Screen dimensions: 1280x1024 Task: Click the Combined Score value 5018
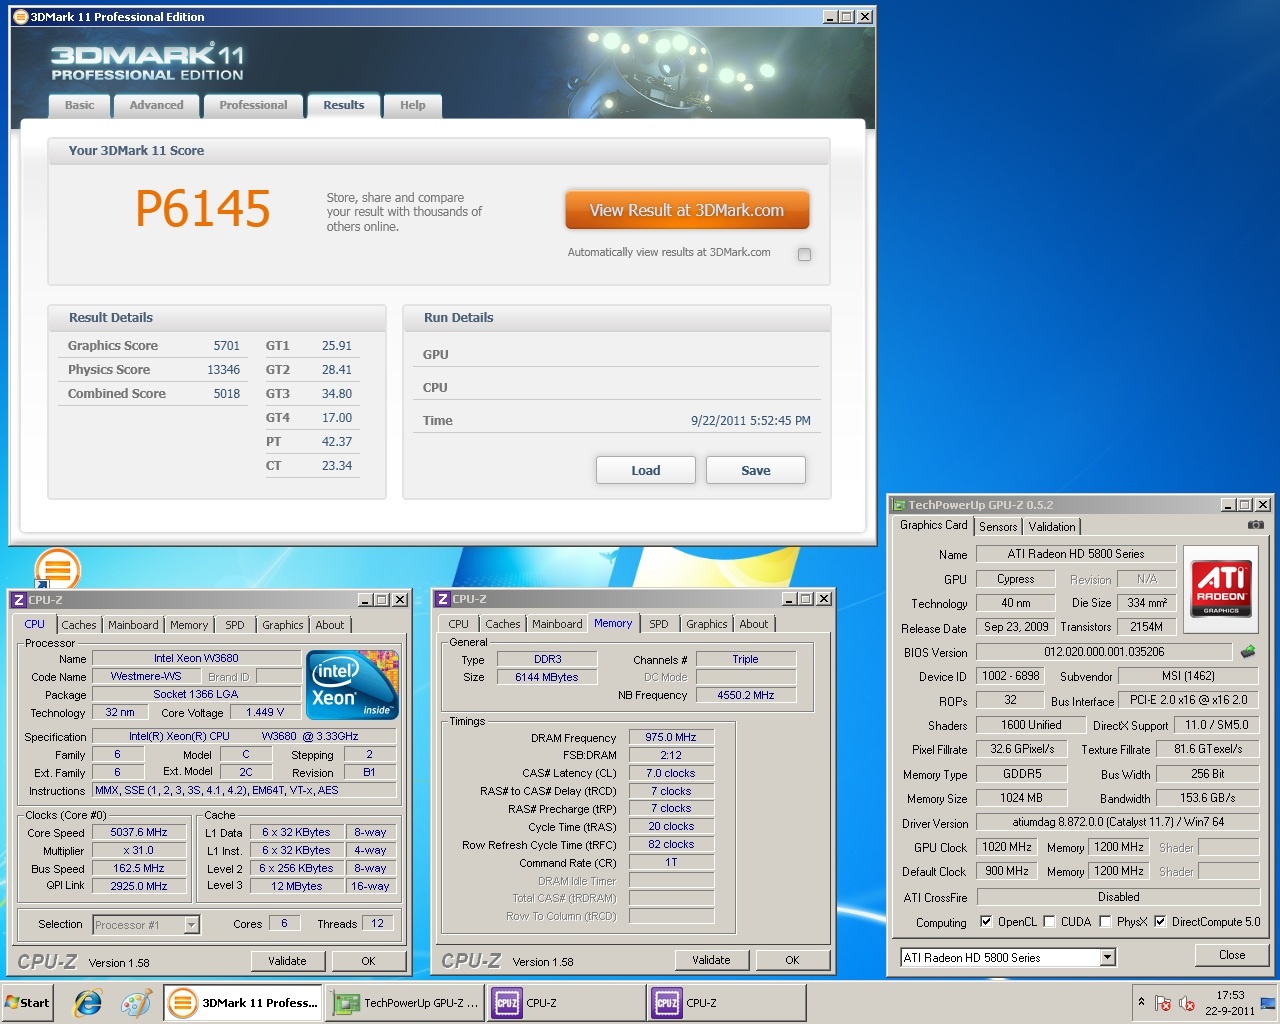(x=227, y=394)
